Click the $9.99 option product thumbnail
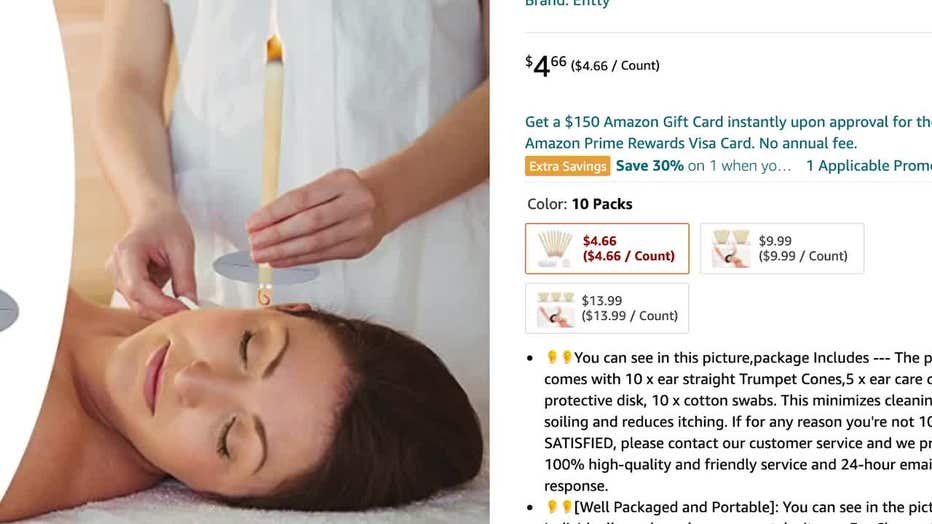The width and height of the screenshot is (932, 524). (x=731, y=248)
